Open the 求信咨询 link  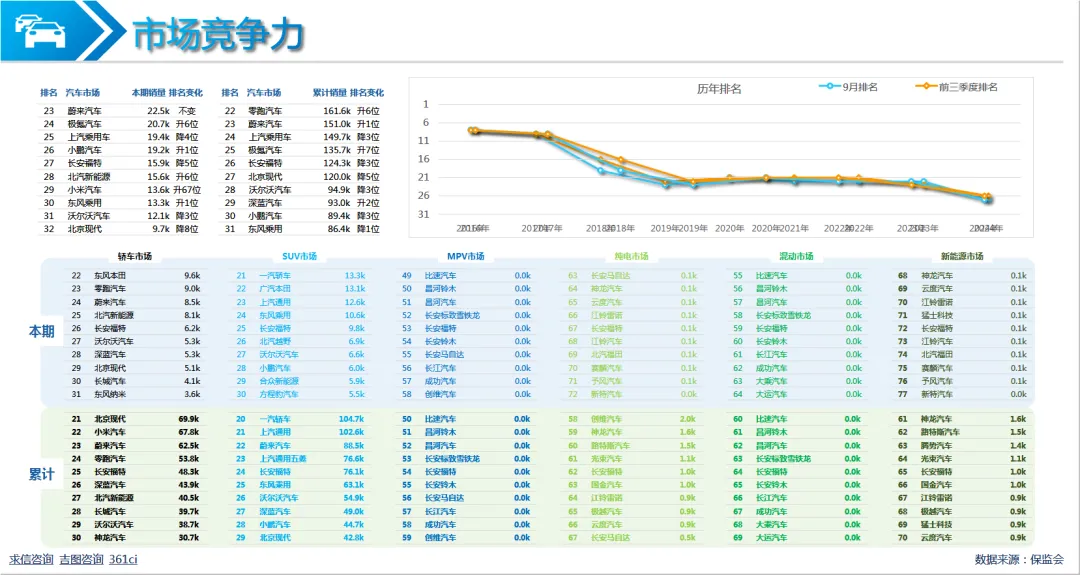coord(31,559)
